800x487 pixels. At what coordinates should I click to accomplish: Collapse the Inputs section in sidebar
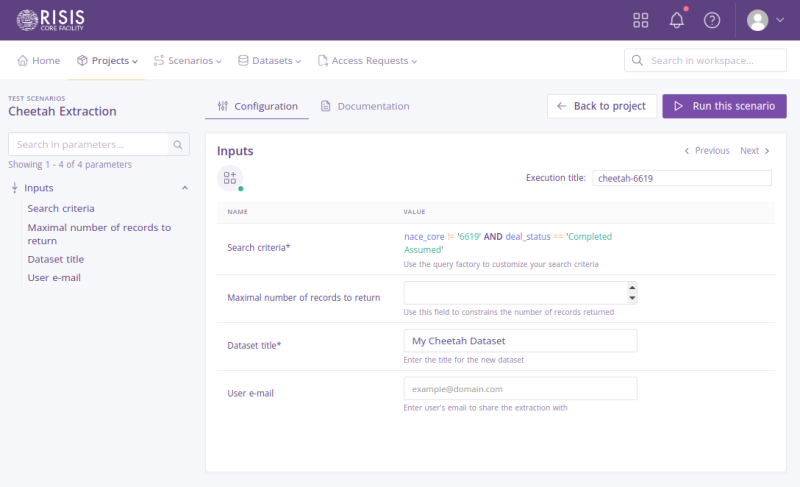tap(184, 188)
